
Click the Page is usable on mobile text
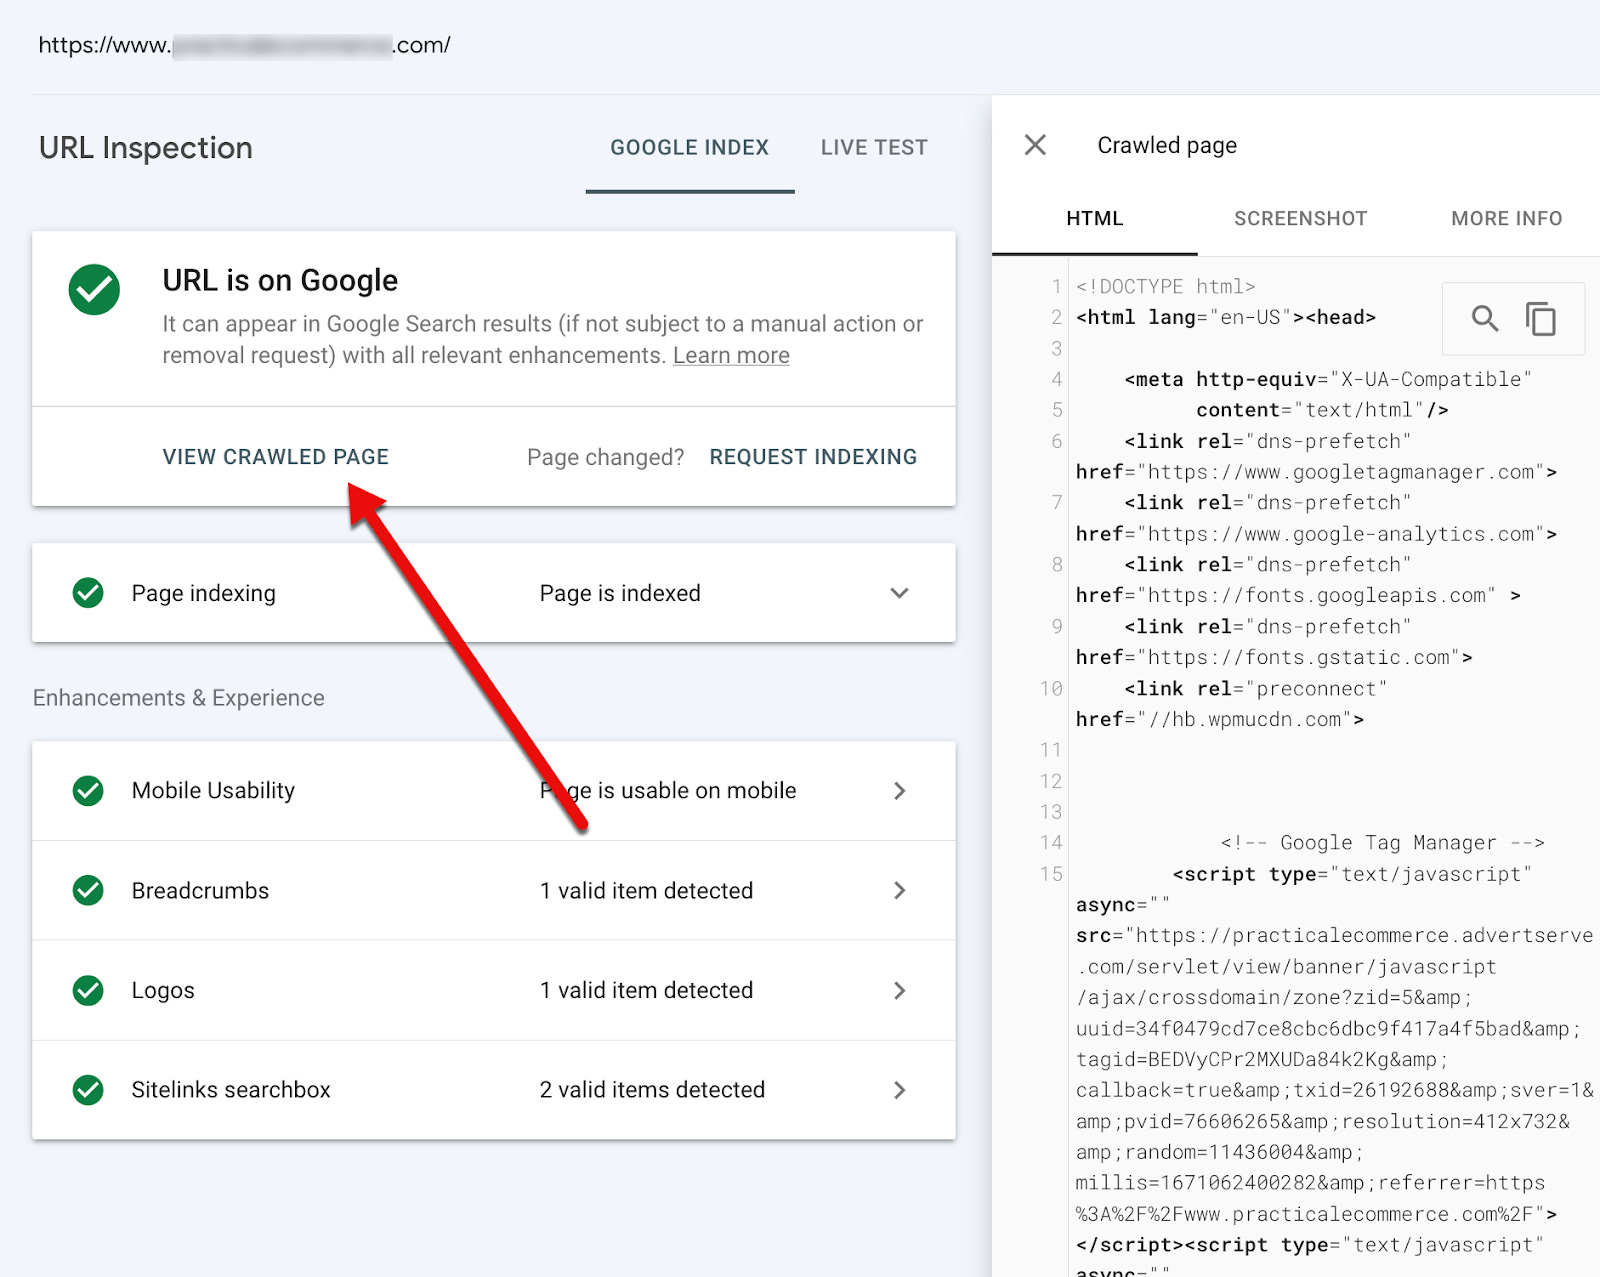pyautogui.click(x=668, y=791)
